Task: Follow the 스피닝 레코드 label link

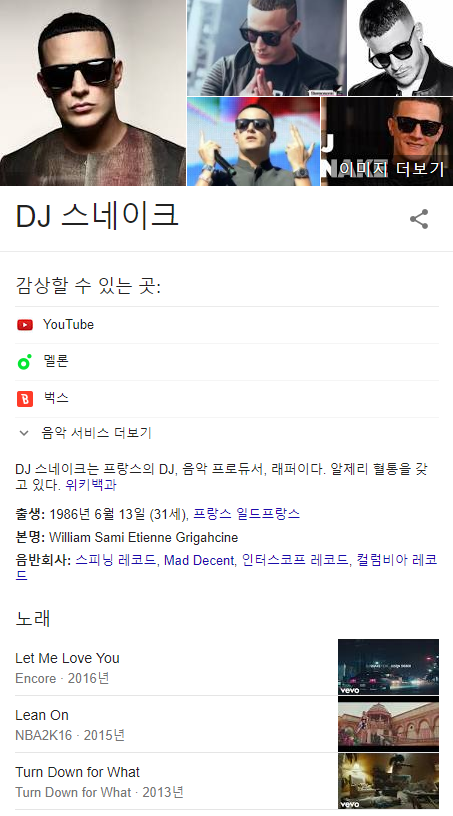Action: coord(116,560)
